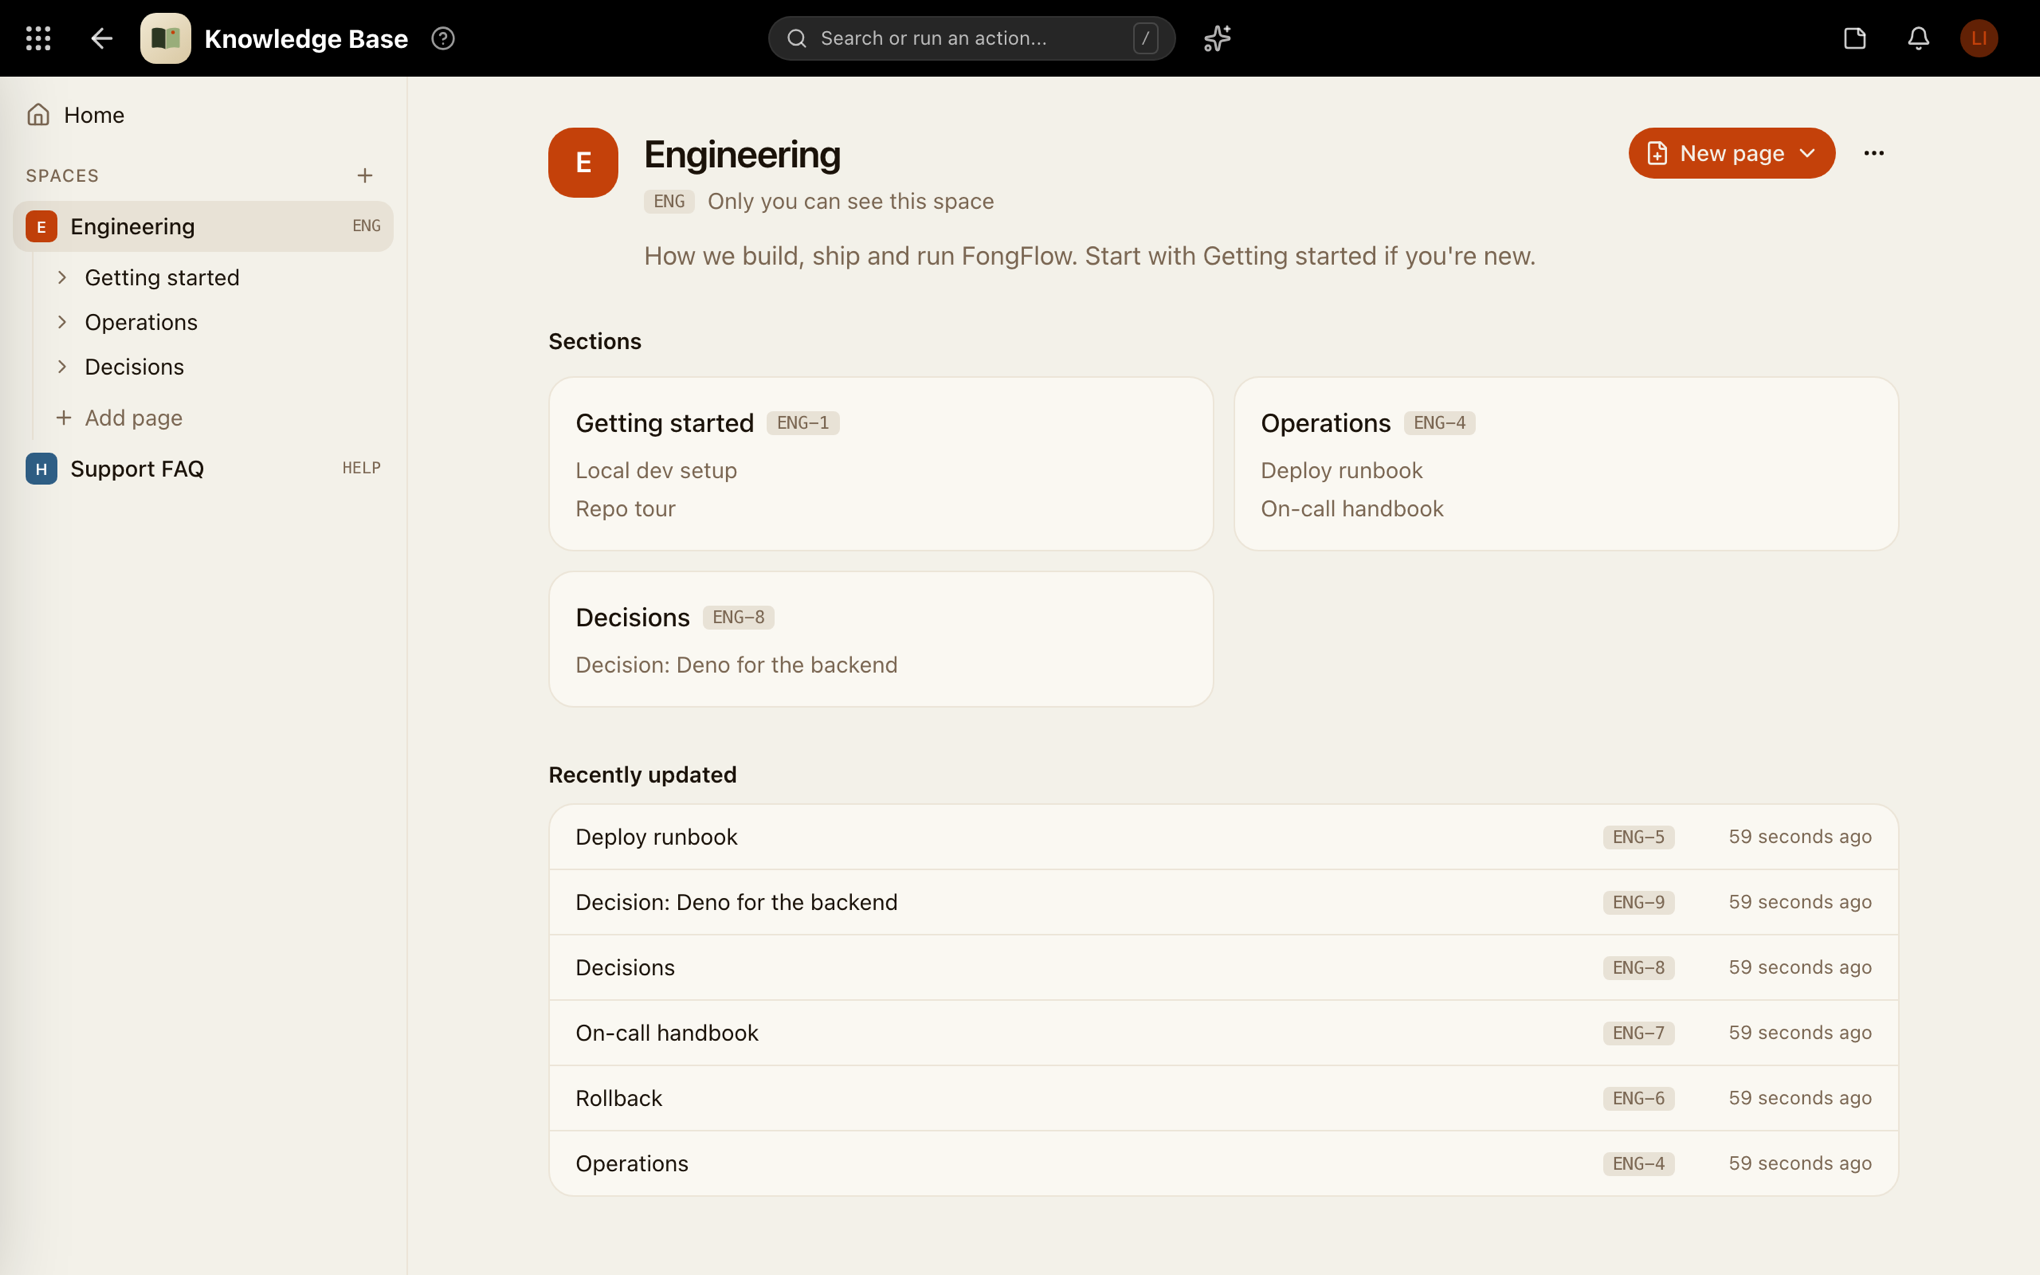
Task: Click the ENG-5 badge
Action: coord(1638,837)
